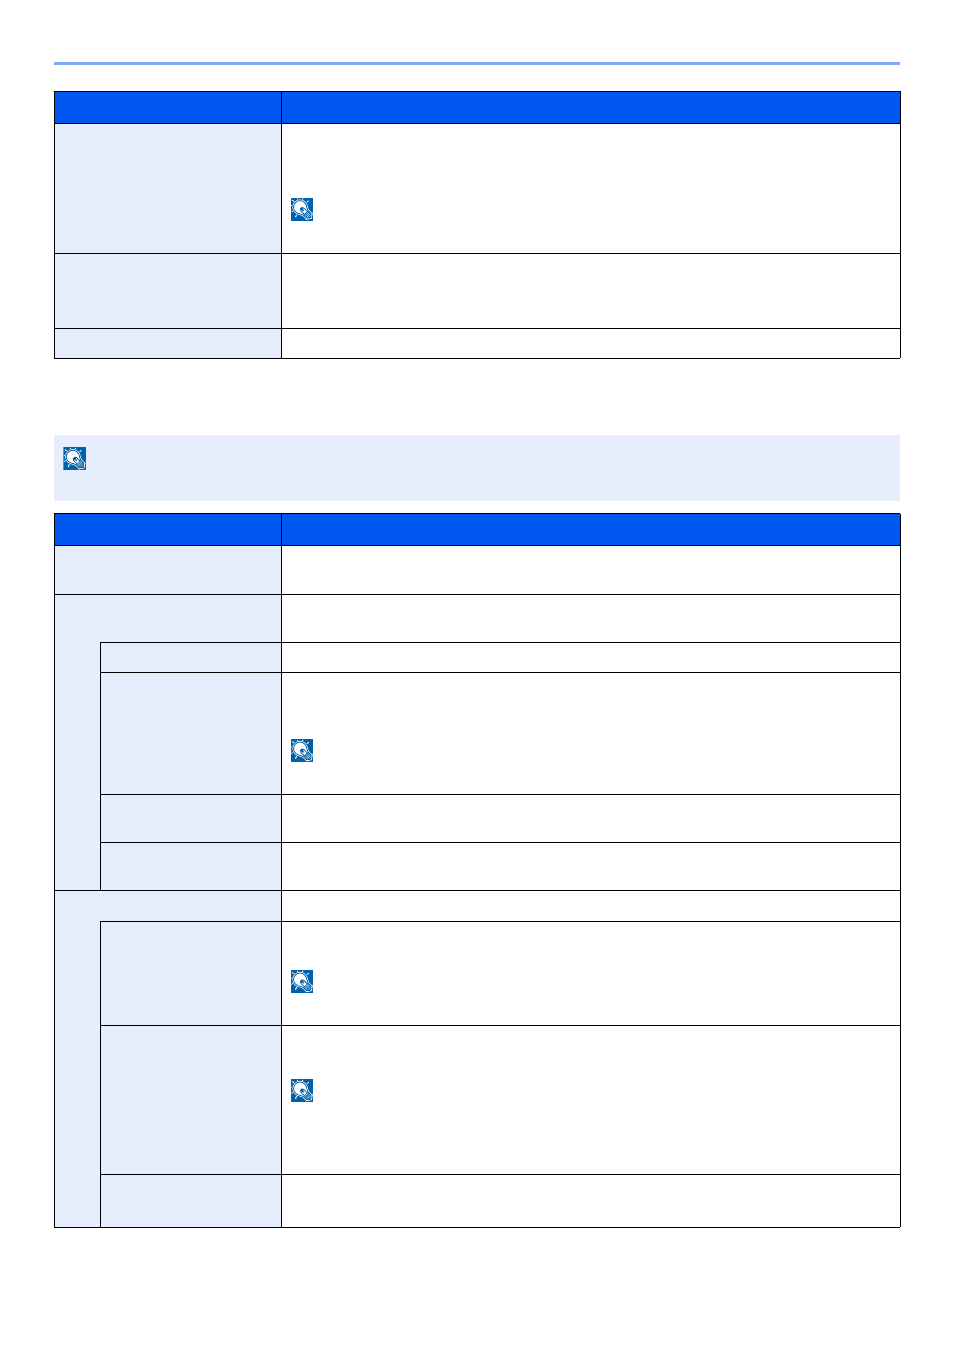This screenshot has width=954, height=1350.
Task: Click the first light-blue label cell below the lower table header
Action: (168, 570)
